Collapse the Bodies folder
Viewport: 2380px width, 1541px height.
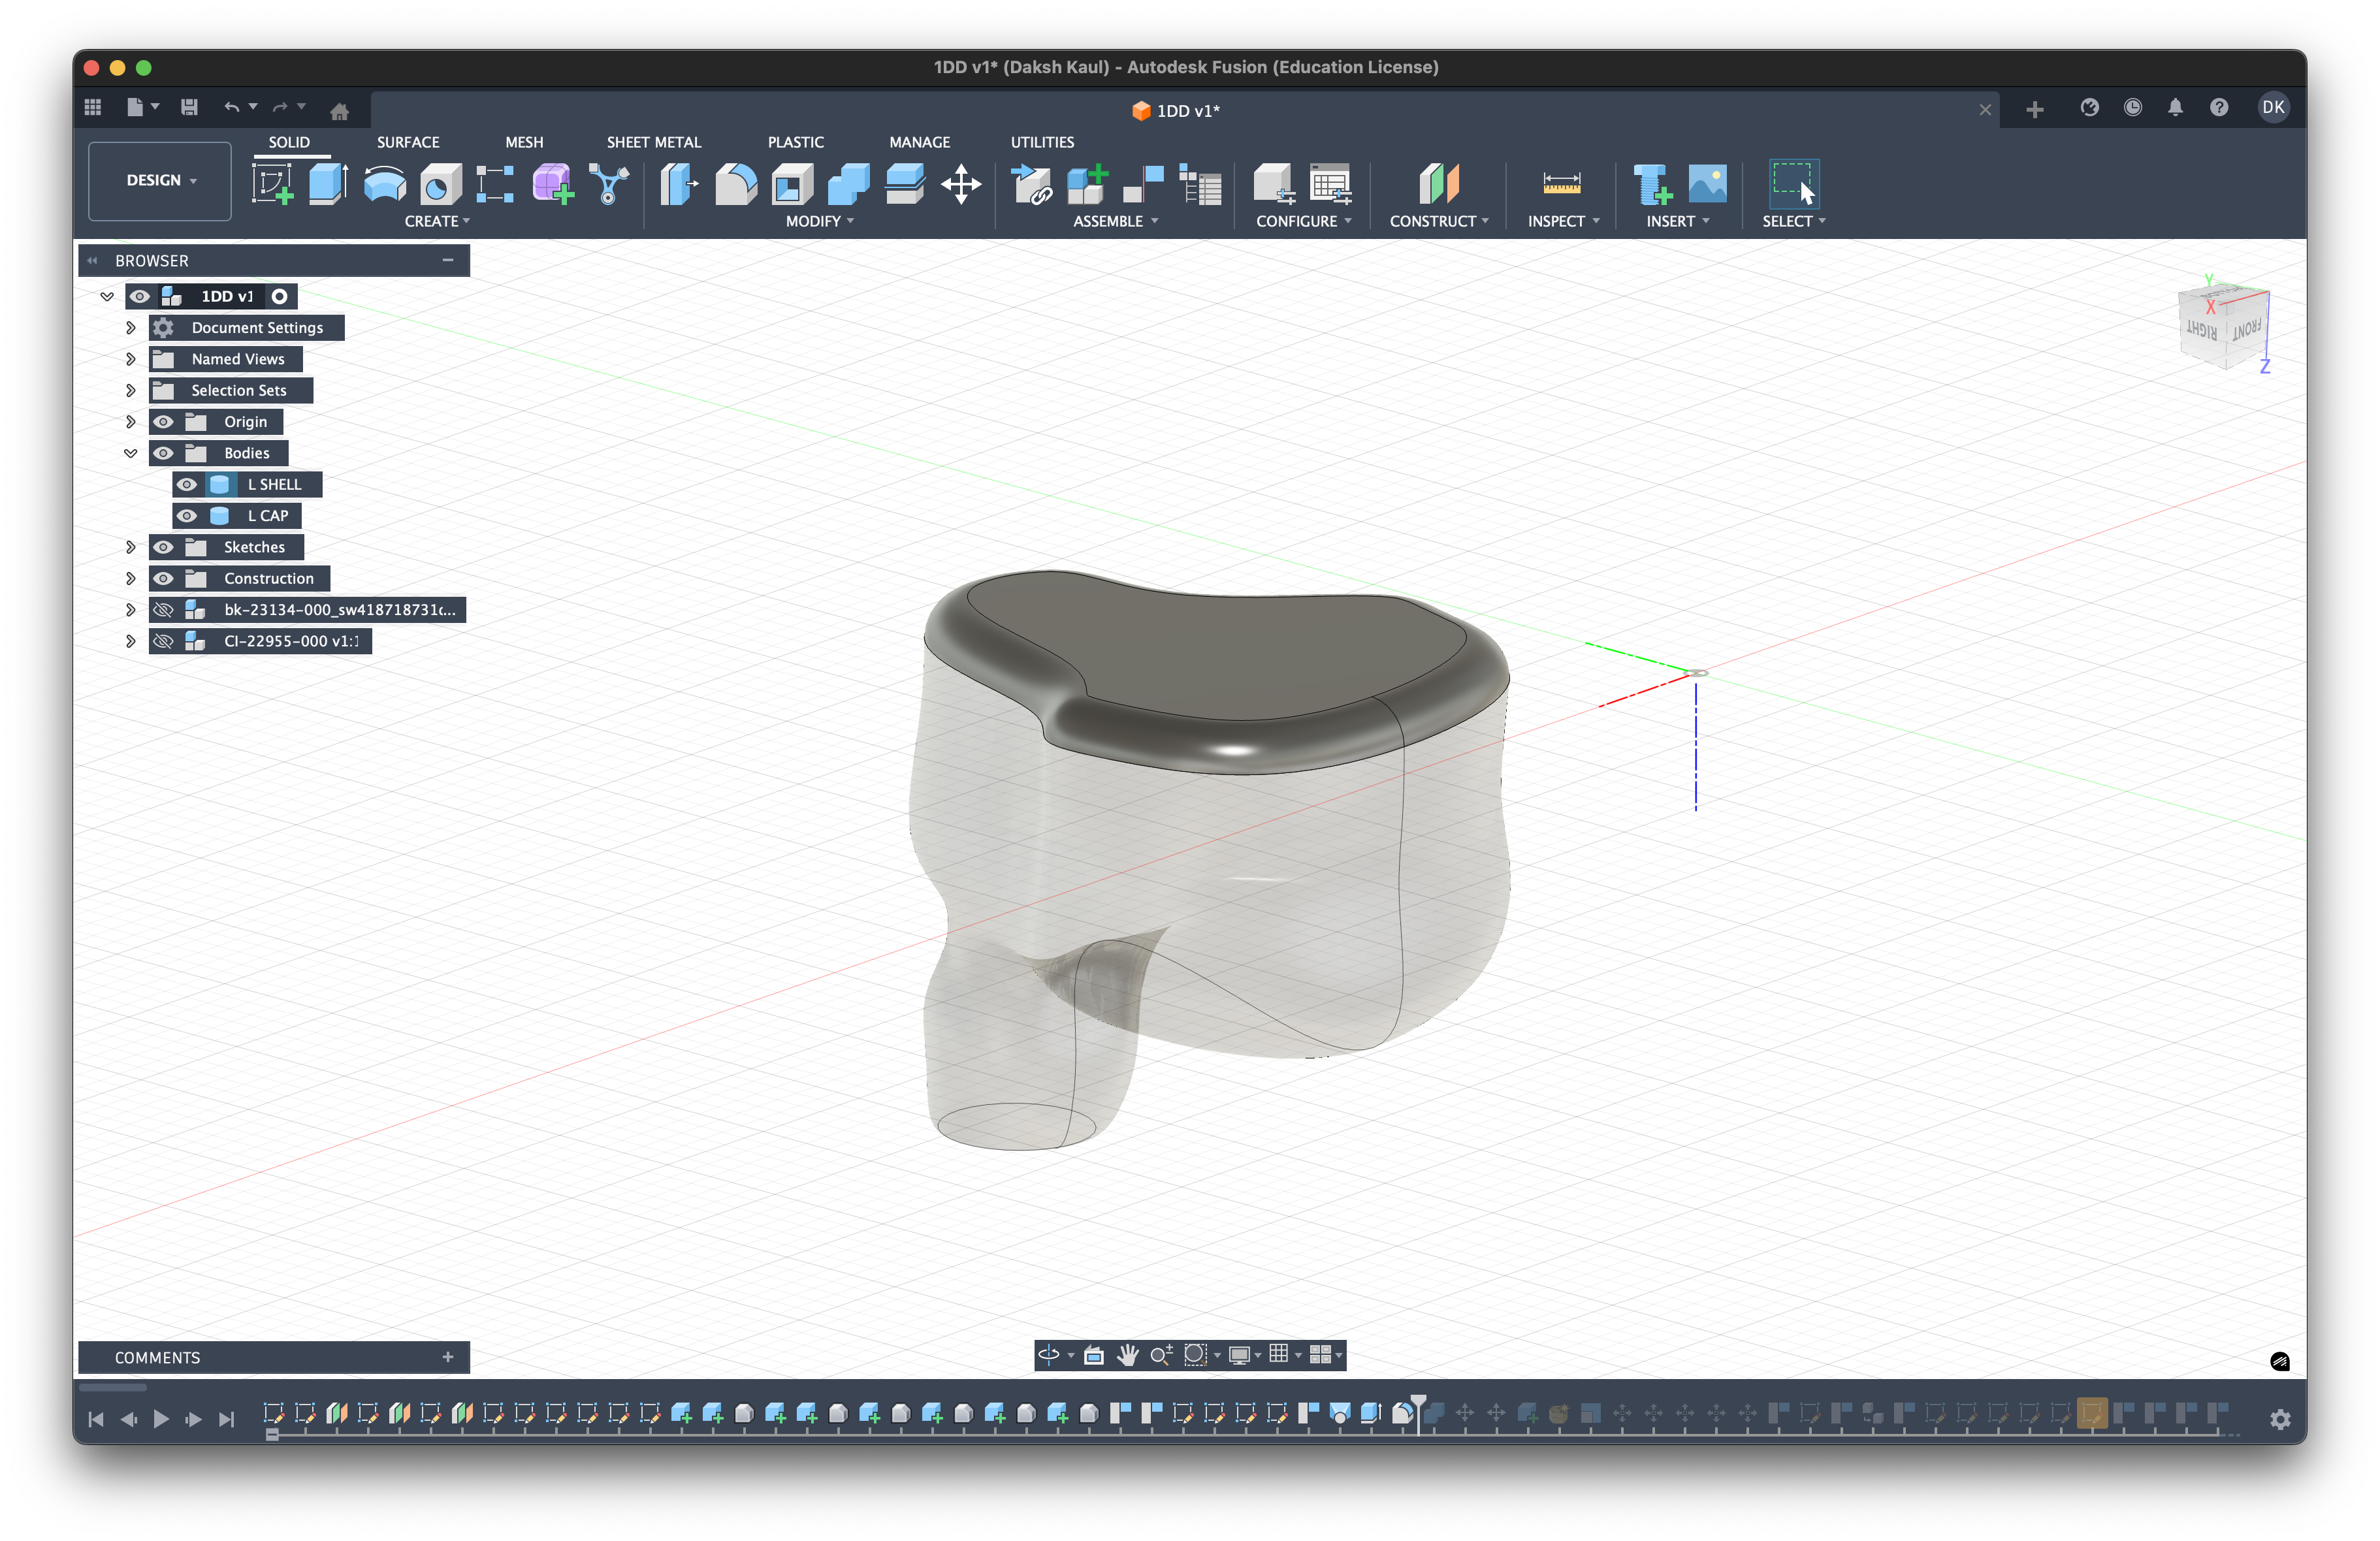pos(131,453)
